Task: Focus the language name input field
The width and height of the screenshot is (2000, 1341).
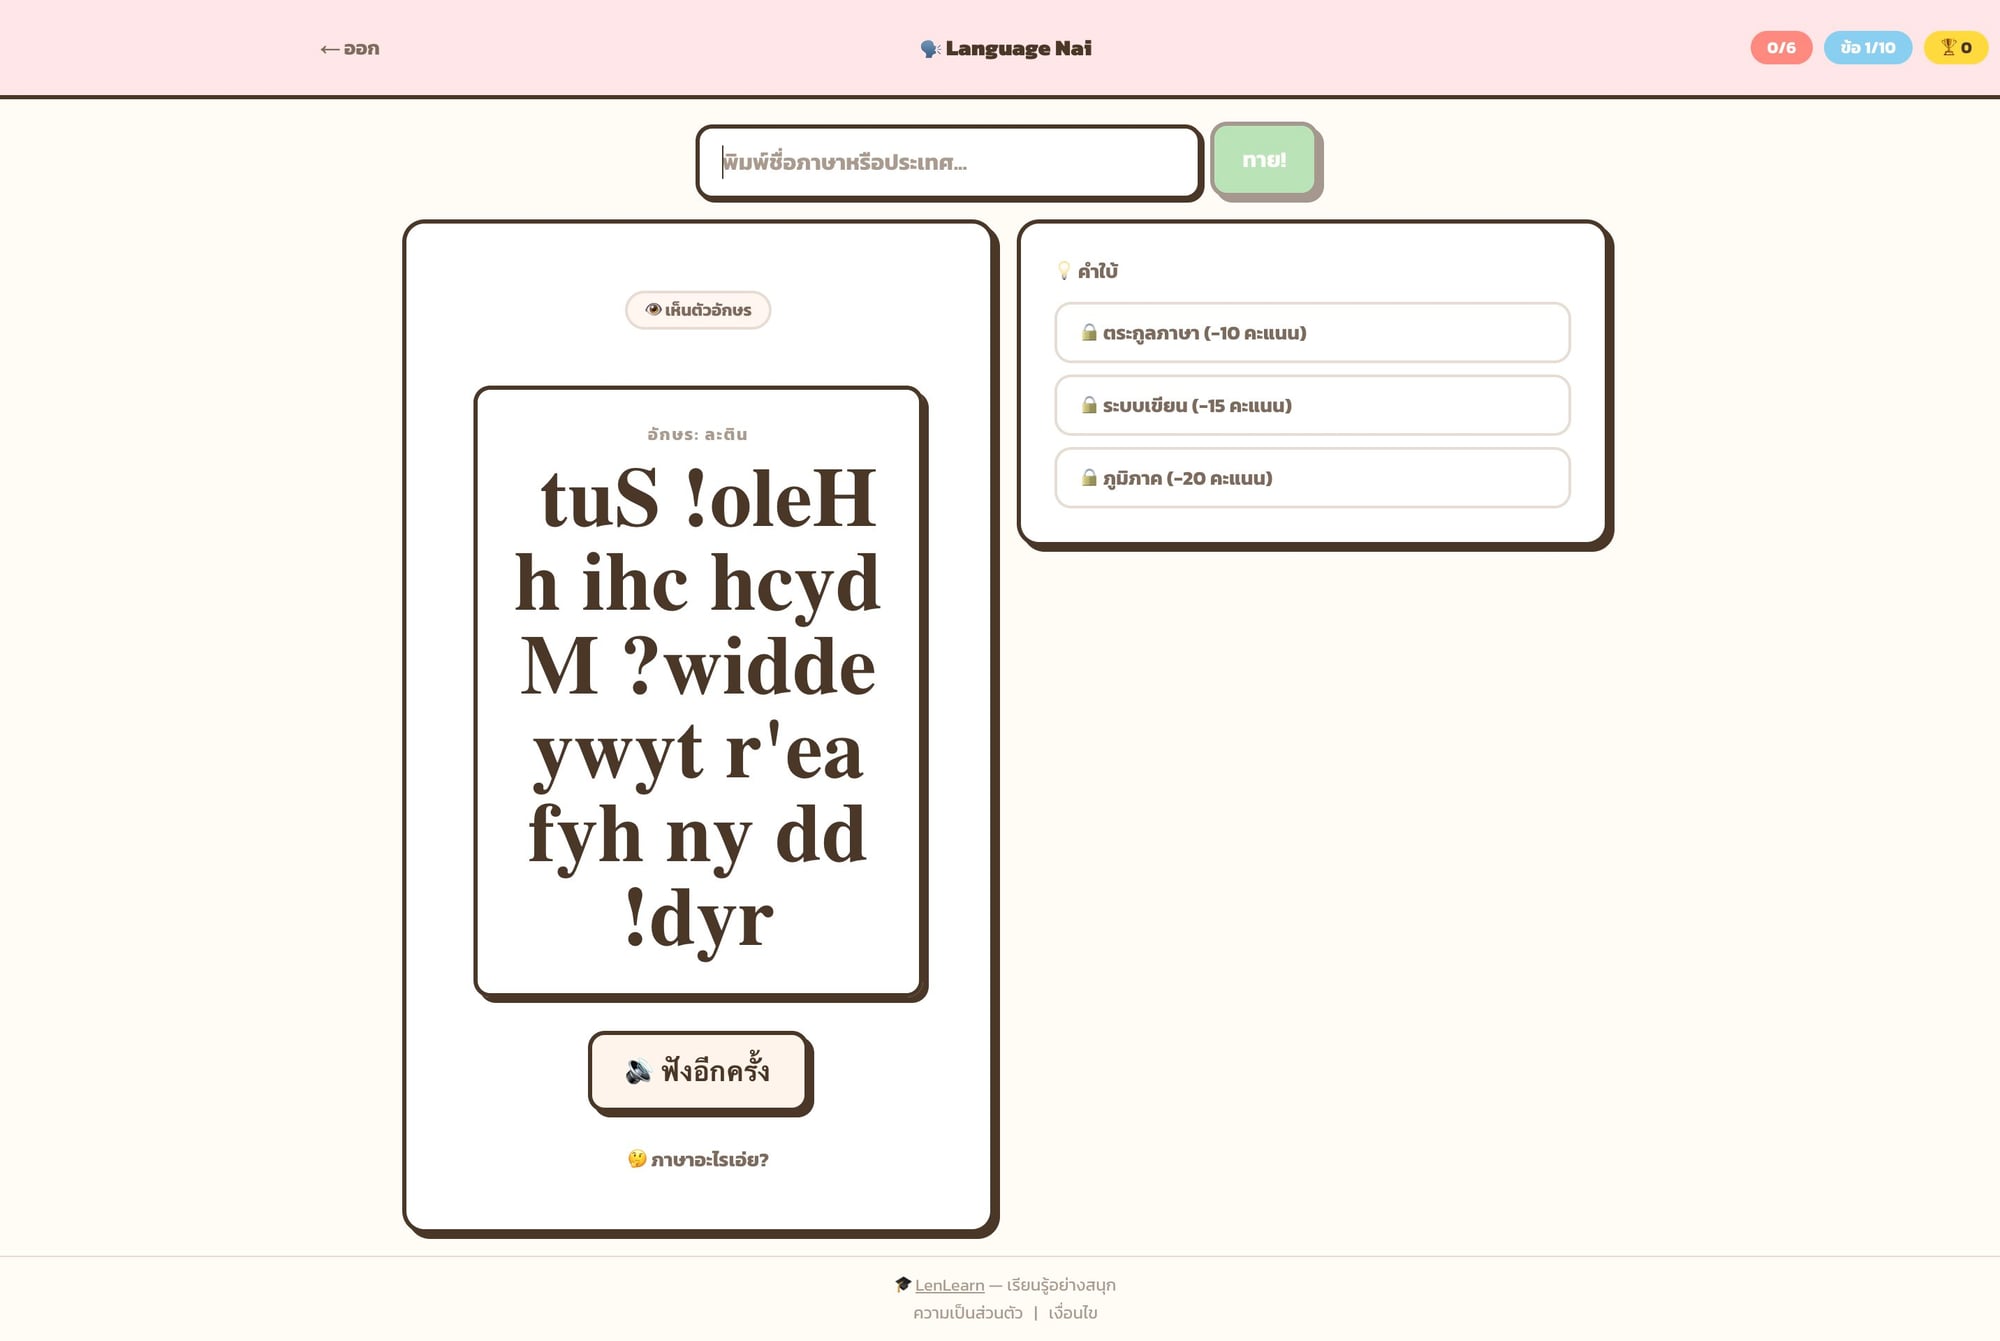Action: (x=948, y=162)
